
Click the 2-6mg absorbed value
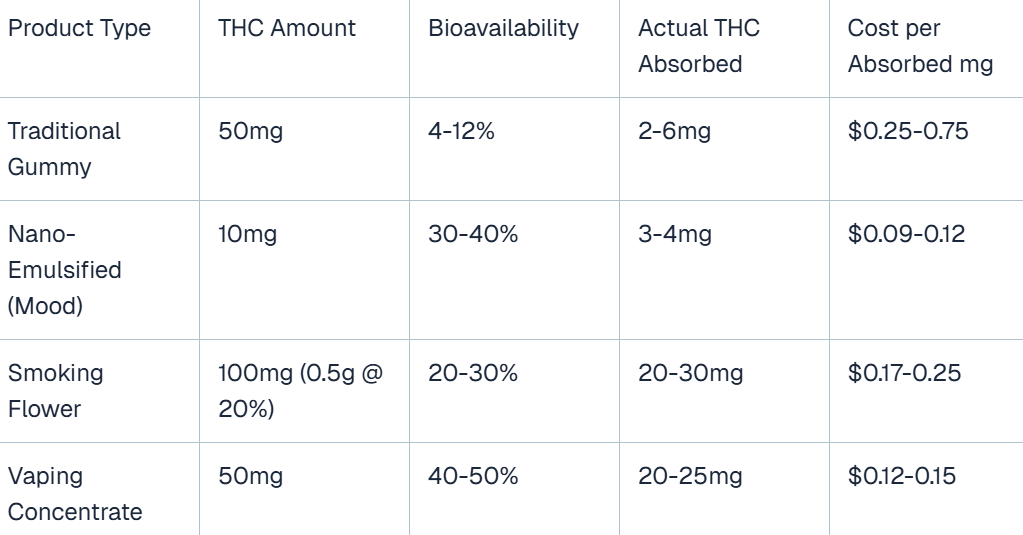pos(674,130)
